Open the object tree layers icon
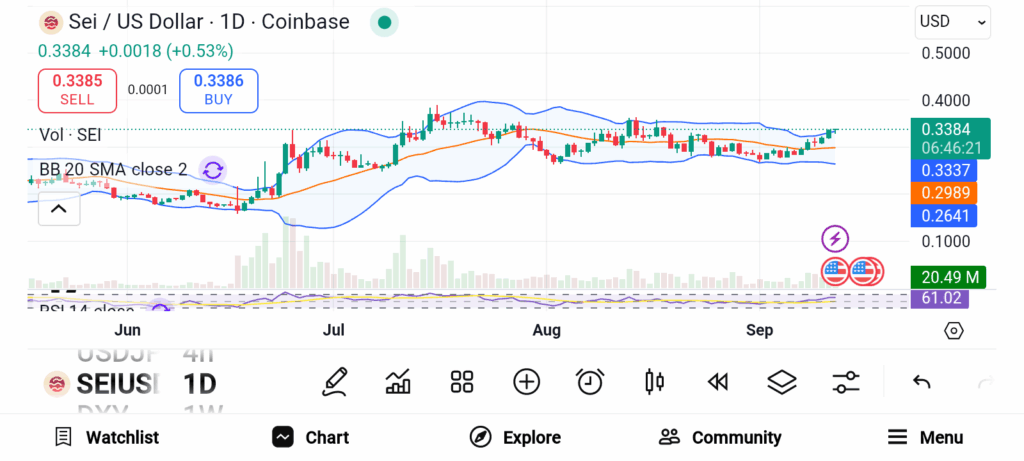This screenshot has height=461, width=1024. tap(781, 381)
